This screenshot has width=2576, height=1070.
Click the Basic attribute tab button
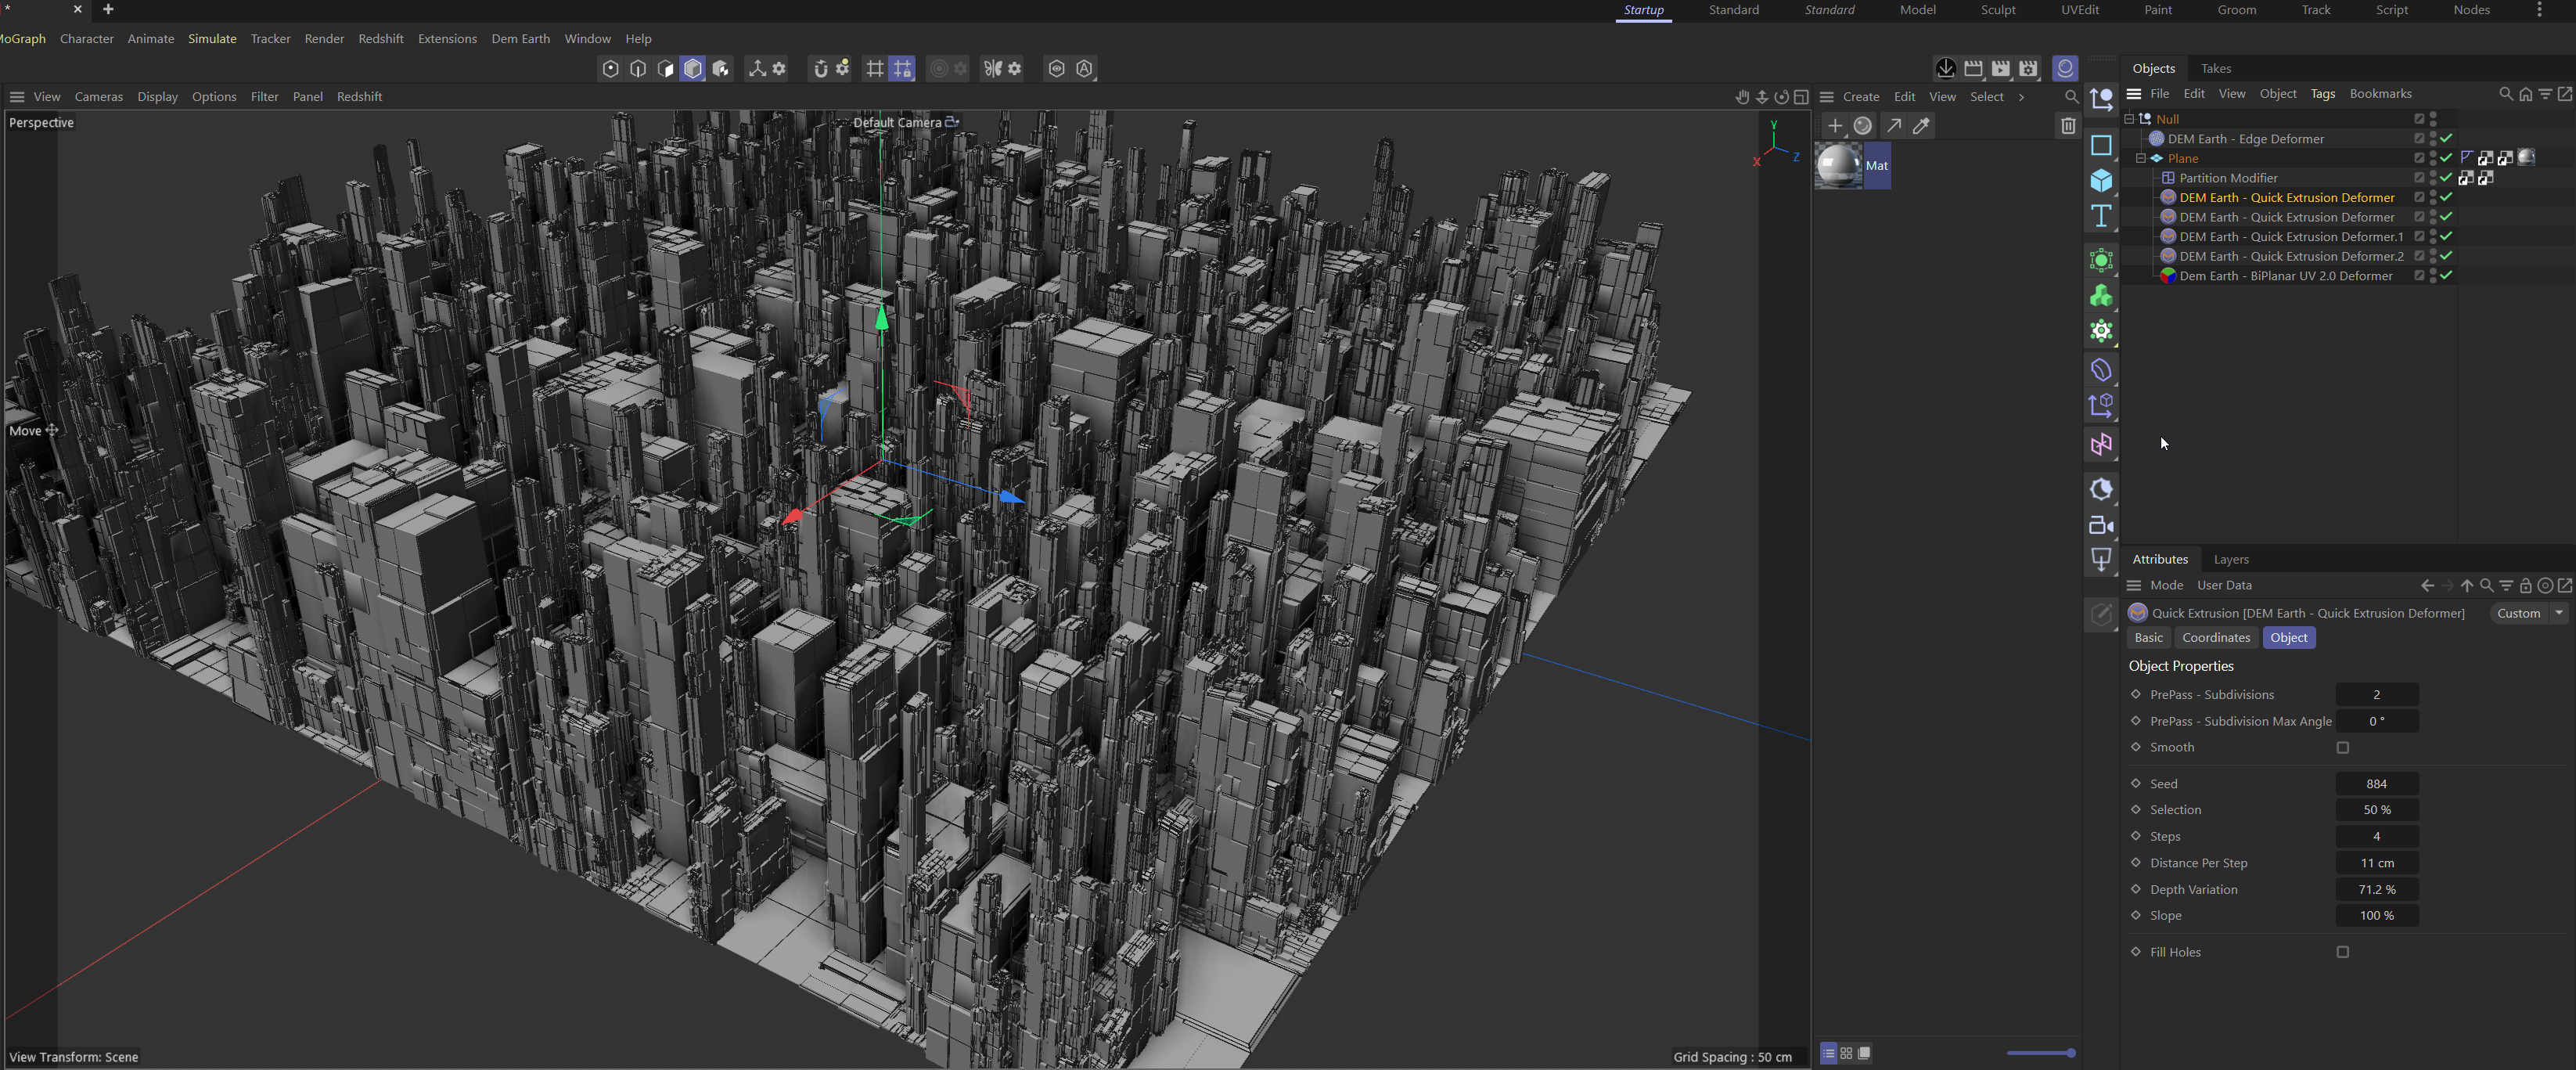point(2148,638)
